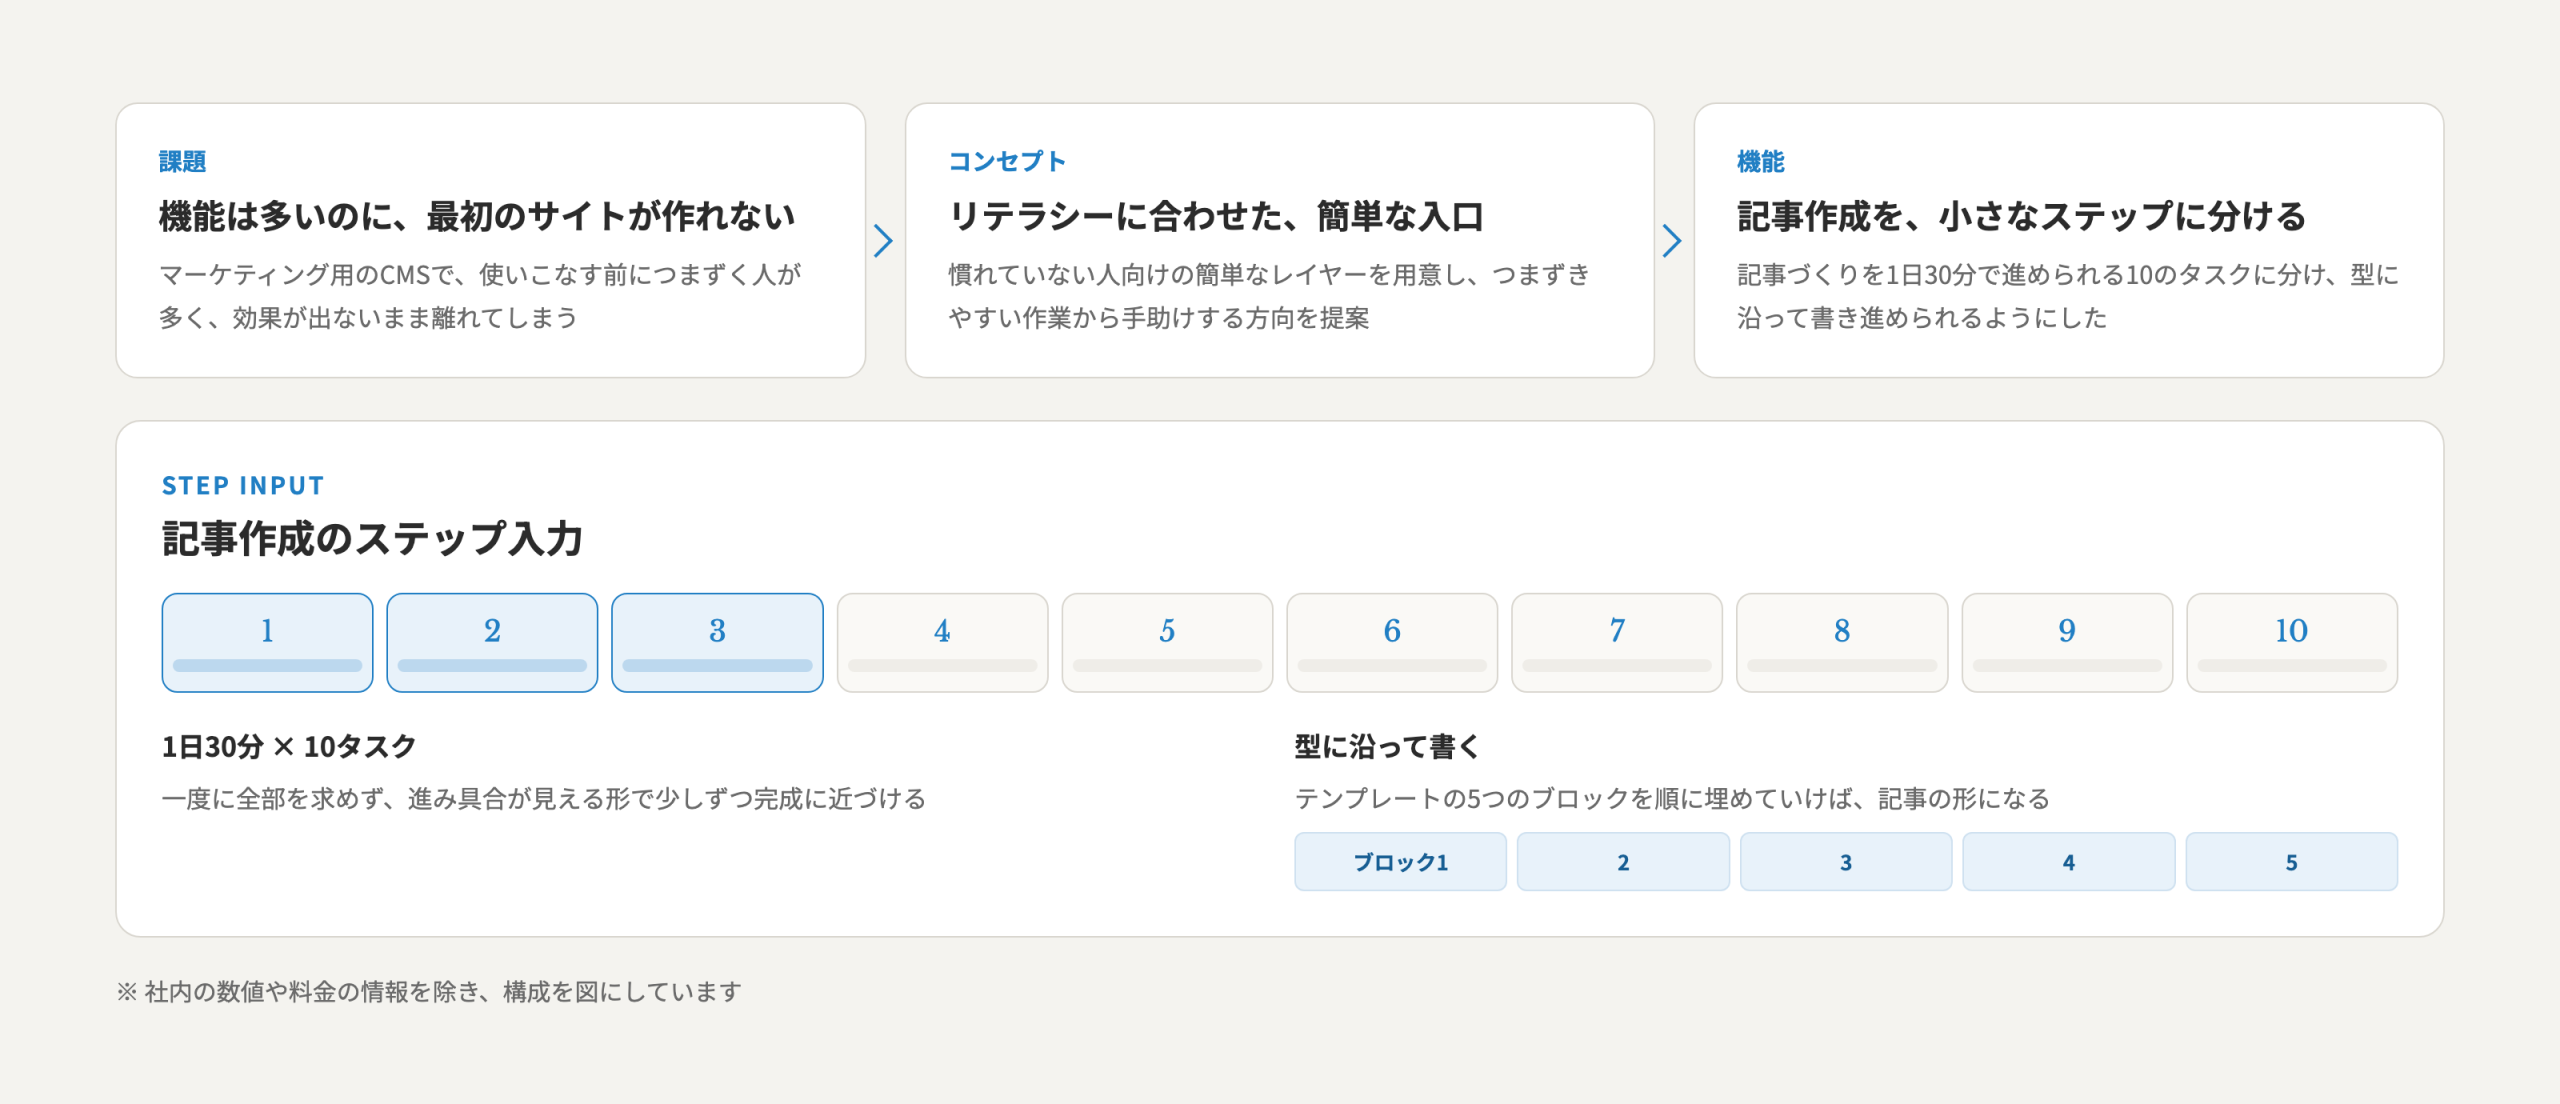Click heading 記事作成を、小さなステップに分ける

(2021, 216)
